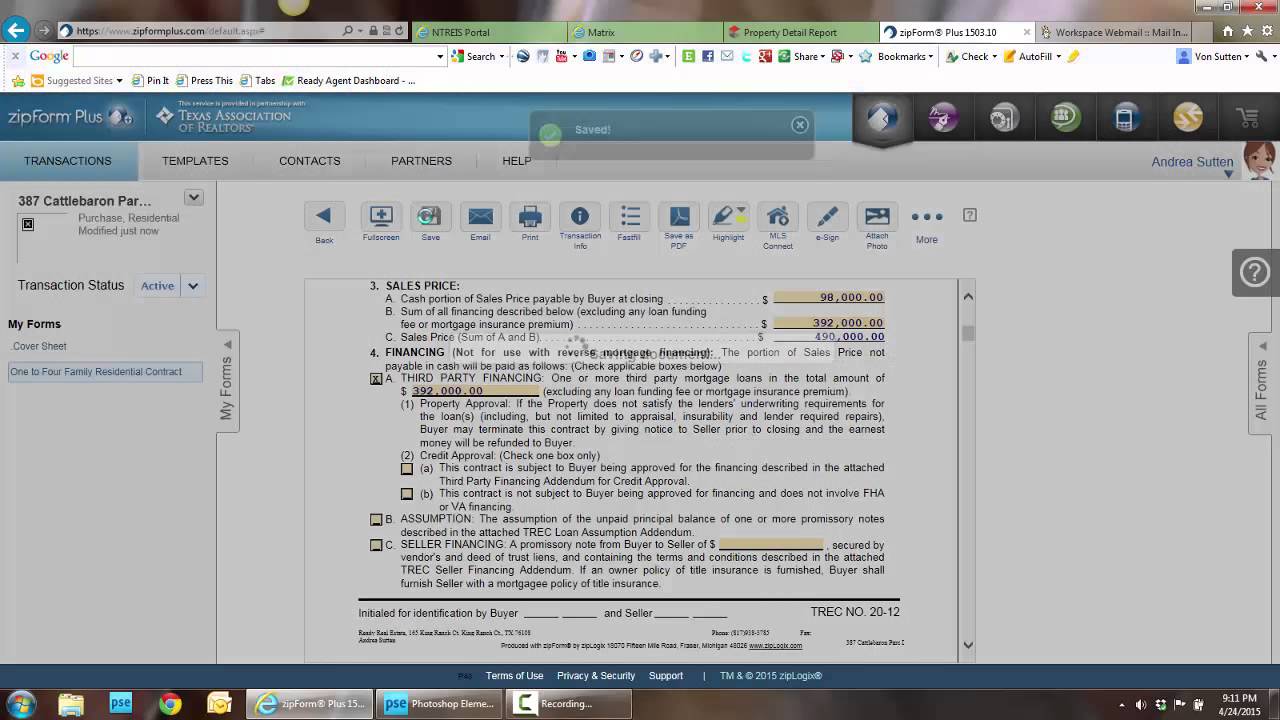
Task: Click the purple round app icon in header
Action: [x=943, y=119]
